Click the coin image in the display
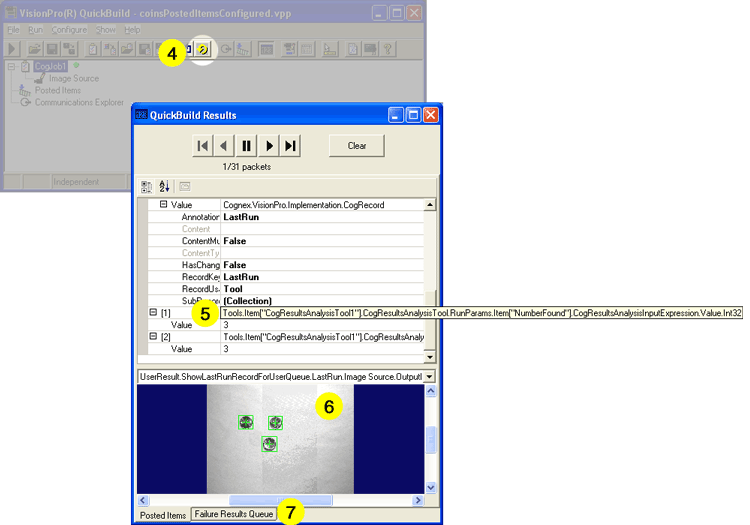Screen dimensions: 750x525 280,439
